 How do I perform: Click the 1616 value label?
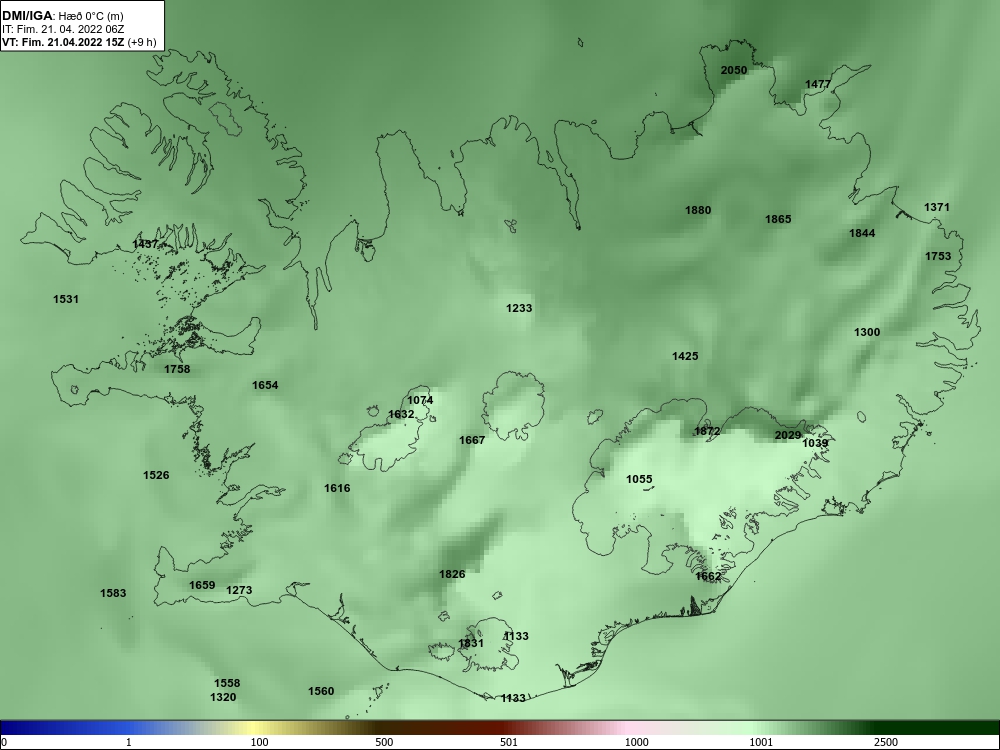337,489
